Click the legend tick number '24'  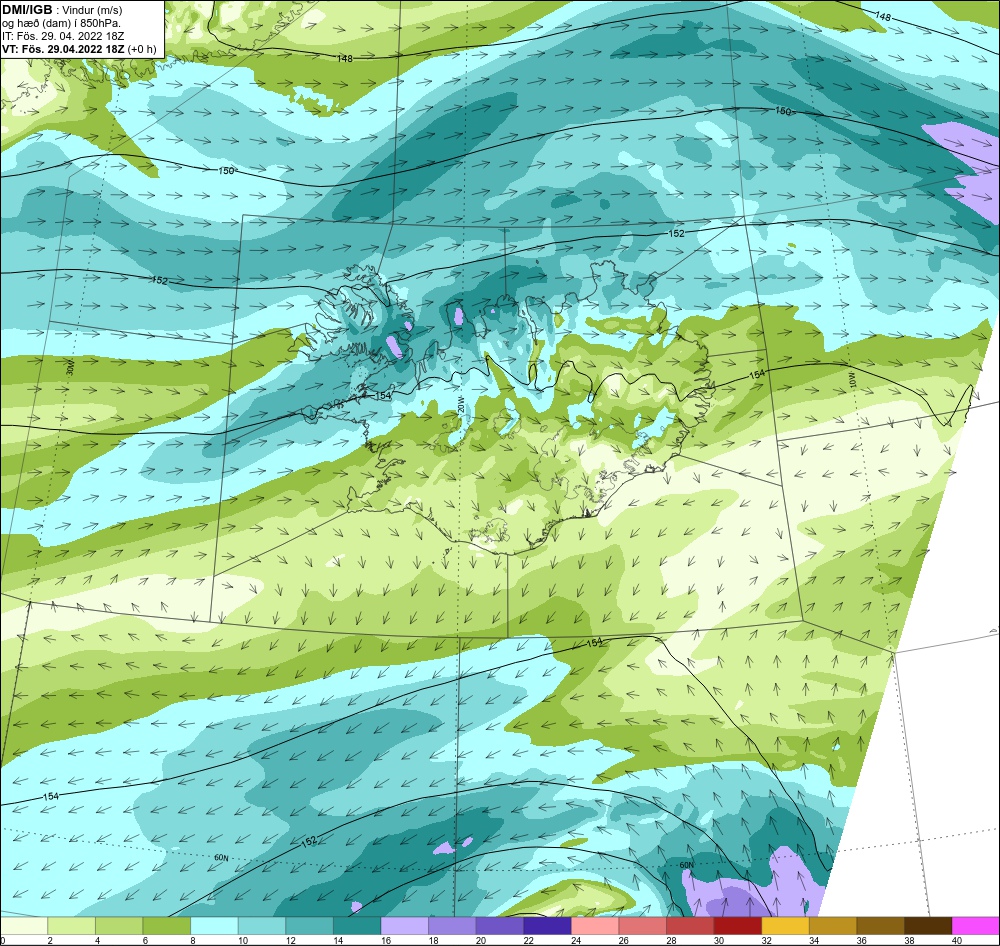point(575,940)
